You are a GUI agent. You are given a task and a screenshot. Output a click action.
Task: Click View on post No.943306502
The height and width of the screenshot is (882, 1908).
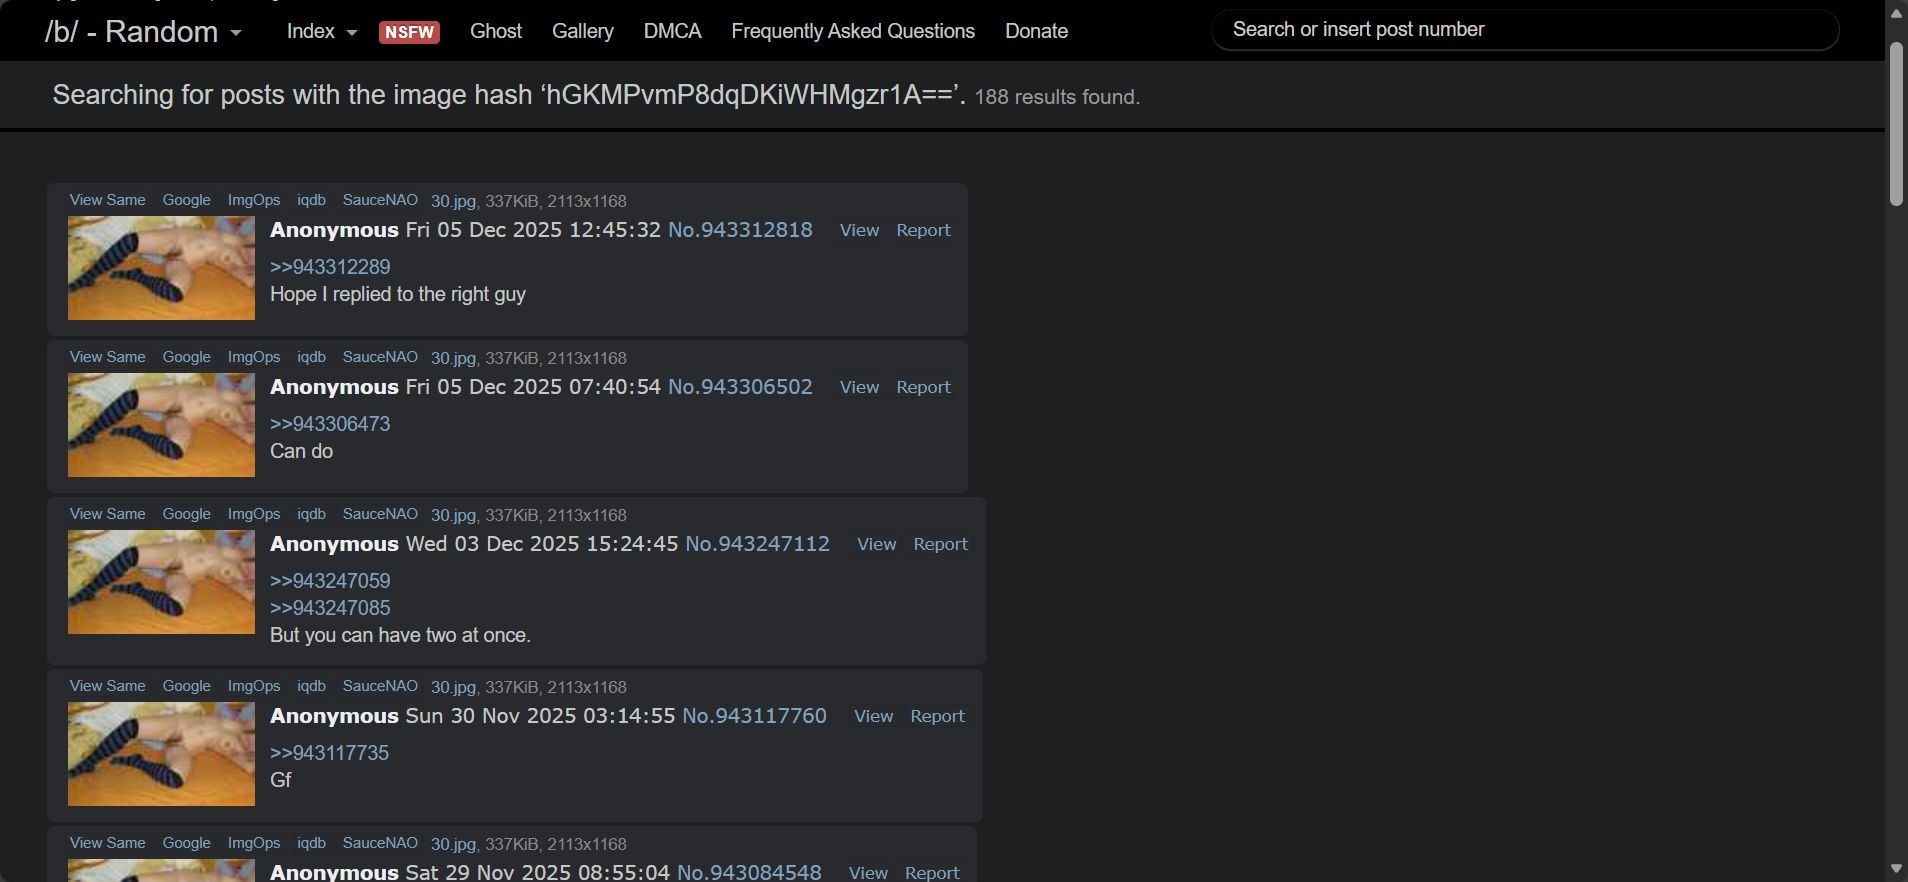coord(859,387)
